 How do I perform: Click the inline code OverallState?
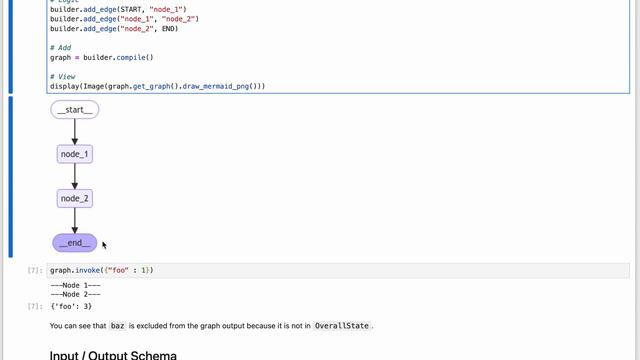pos(342,326)
